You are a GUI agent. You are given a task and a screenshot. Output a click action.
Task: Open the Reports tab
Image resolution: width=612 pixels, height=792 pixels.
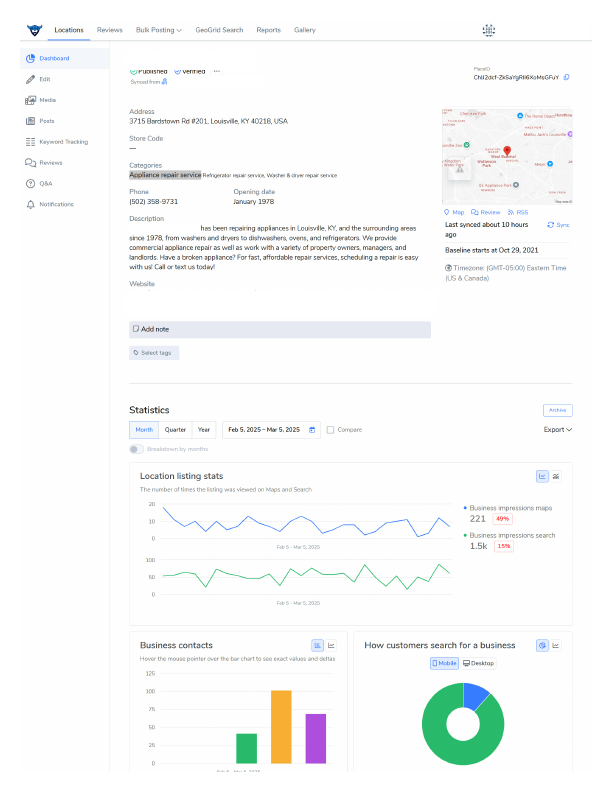269,30
